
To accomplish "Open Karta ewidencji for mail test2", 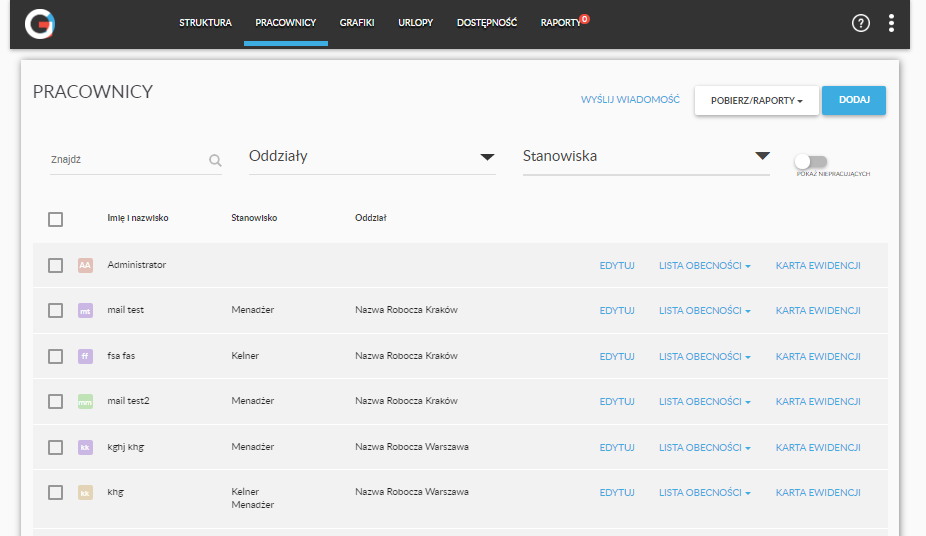I will (x=818, y=401).
